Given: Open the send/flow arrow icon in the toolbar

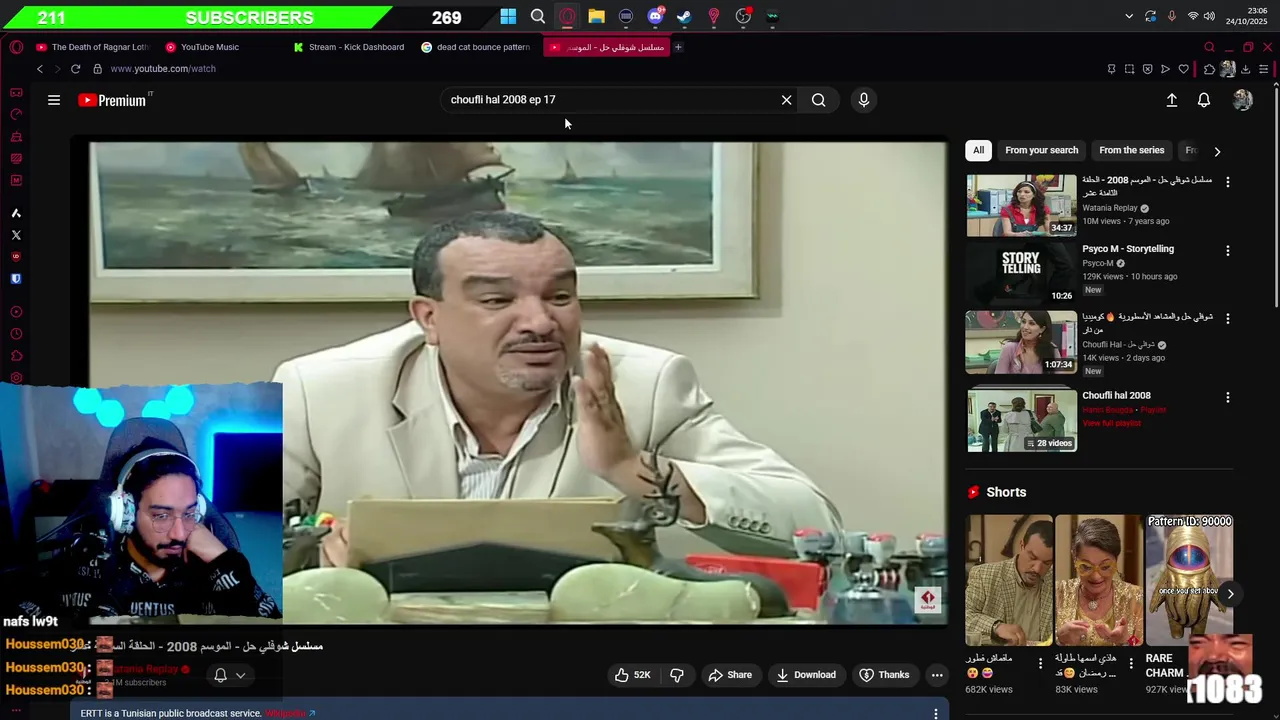Looking at the screenshot, I should tap(1165, 69).
